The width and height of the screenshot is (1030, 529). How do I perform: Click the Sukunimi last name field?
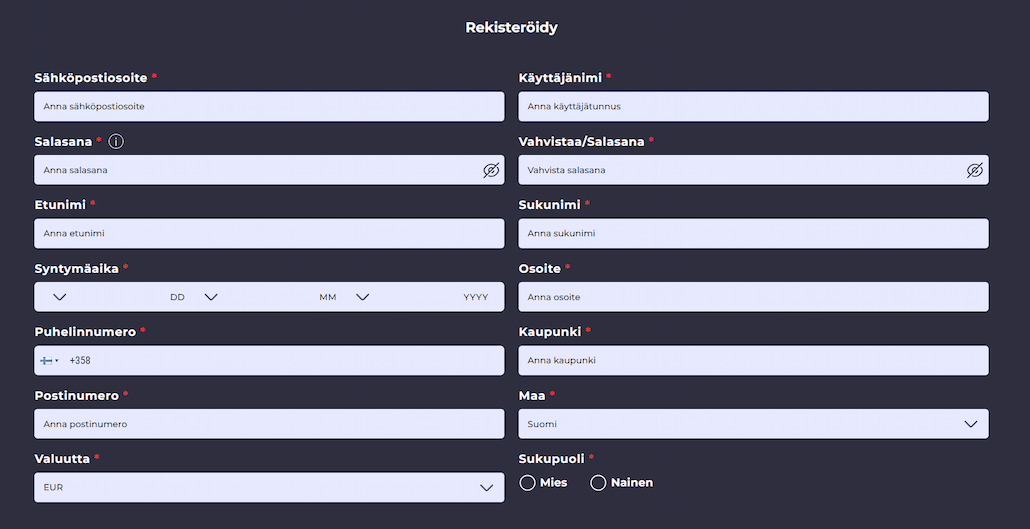(753, 233)
